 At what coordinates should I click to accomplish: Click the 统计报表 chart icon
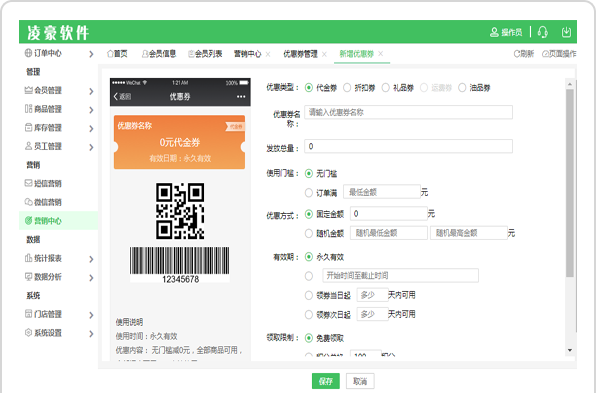point(29,258)
